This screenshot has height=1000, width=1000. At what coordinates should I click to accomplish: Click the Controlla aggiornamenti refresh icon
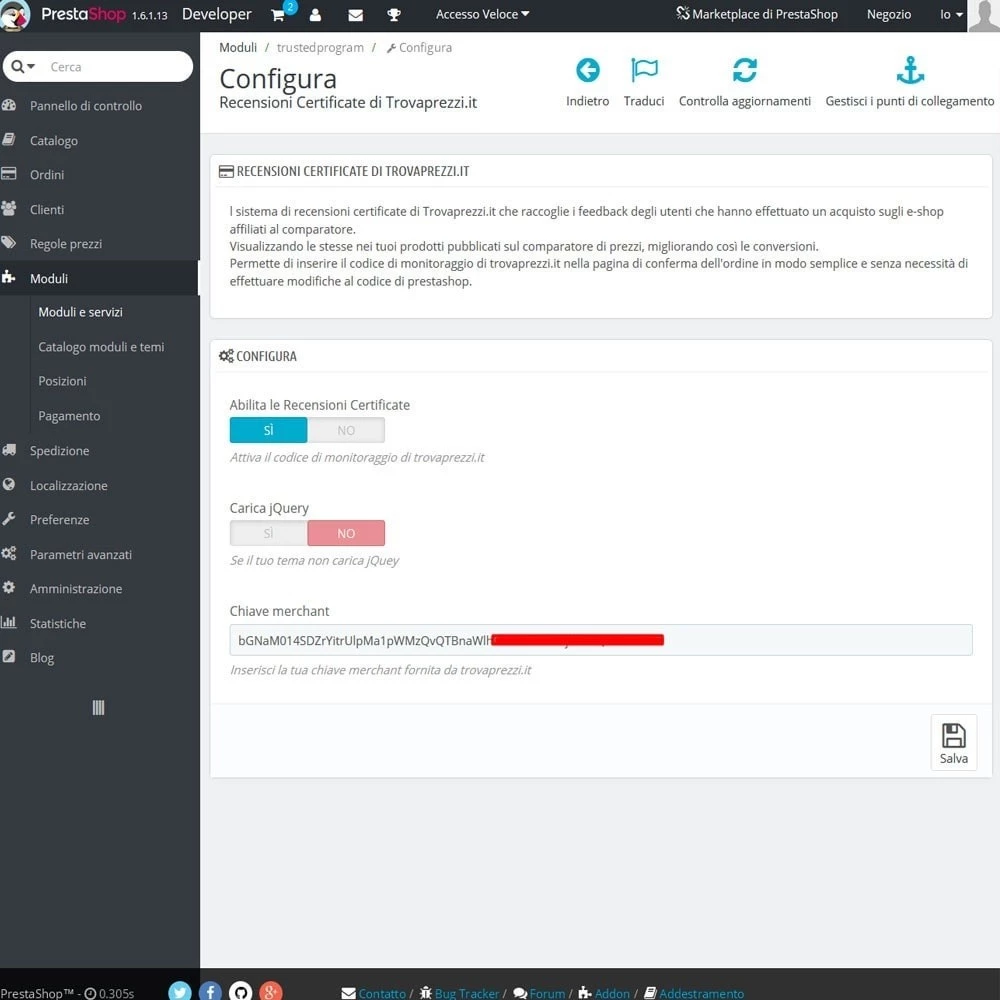click(744, 70)
